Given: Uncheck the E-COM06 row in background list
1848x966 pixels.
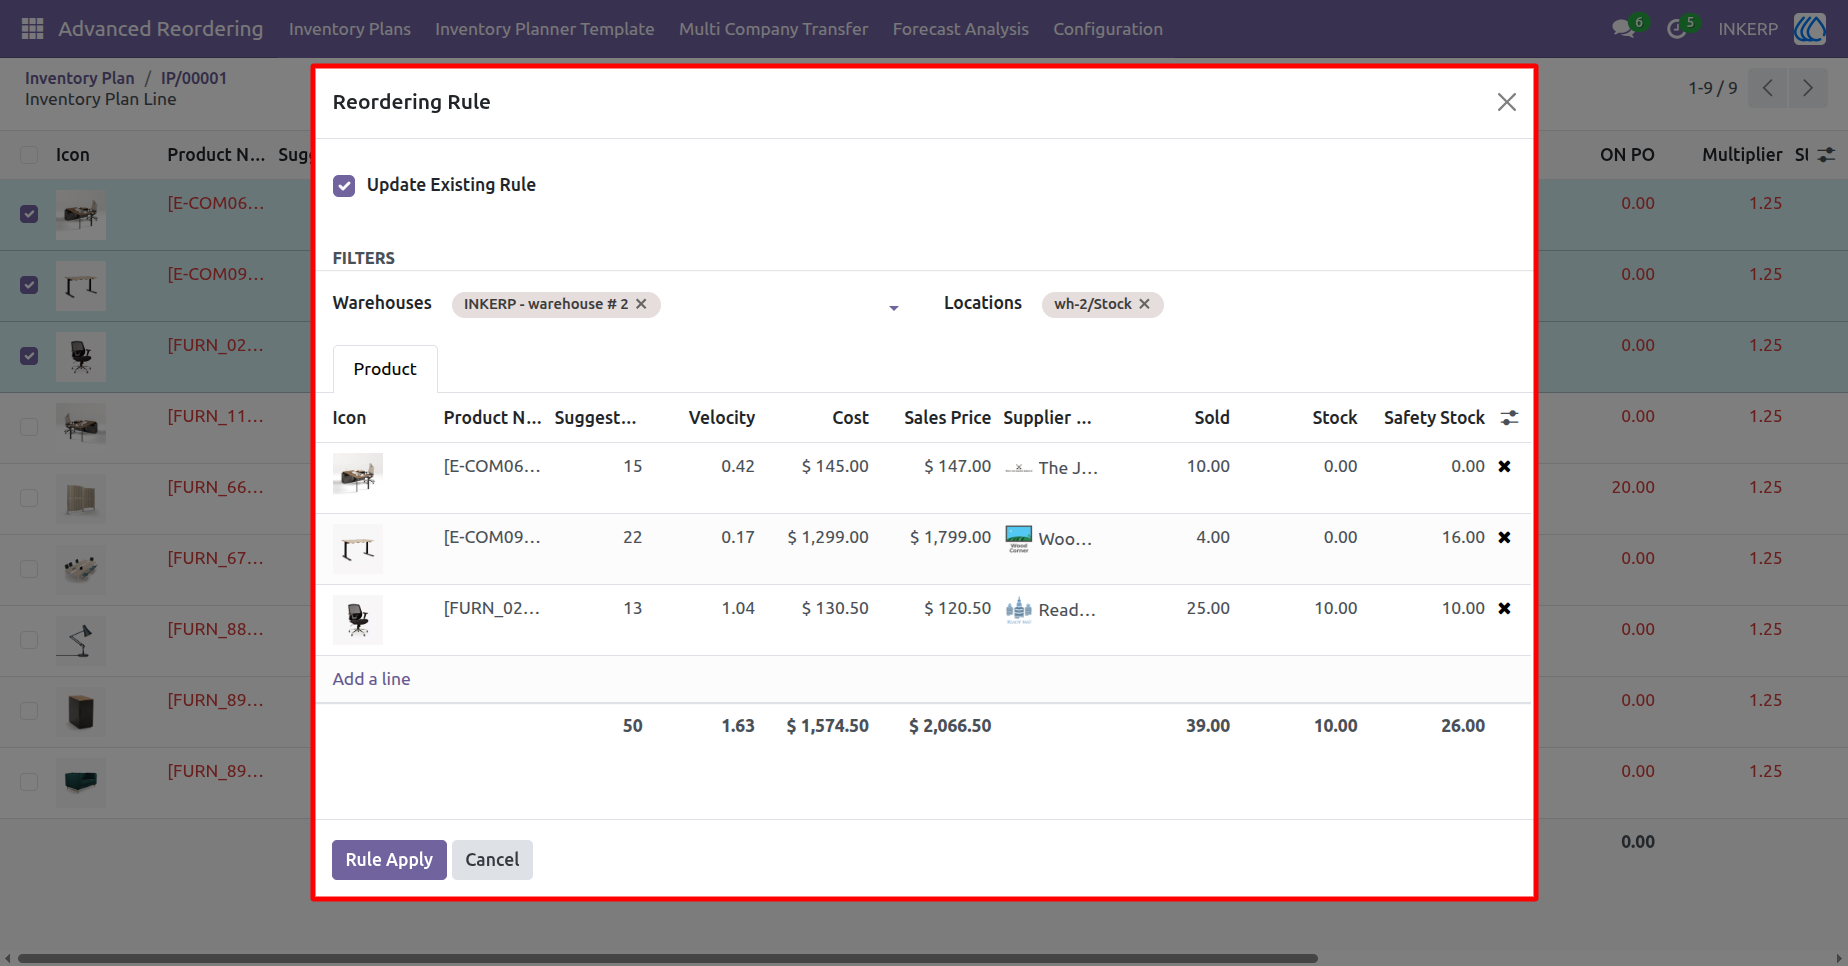Looking at the screenshot, I should tap(29, 214).
